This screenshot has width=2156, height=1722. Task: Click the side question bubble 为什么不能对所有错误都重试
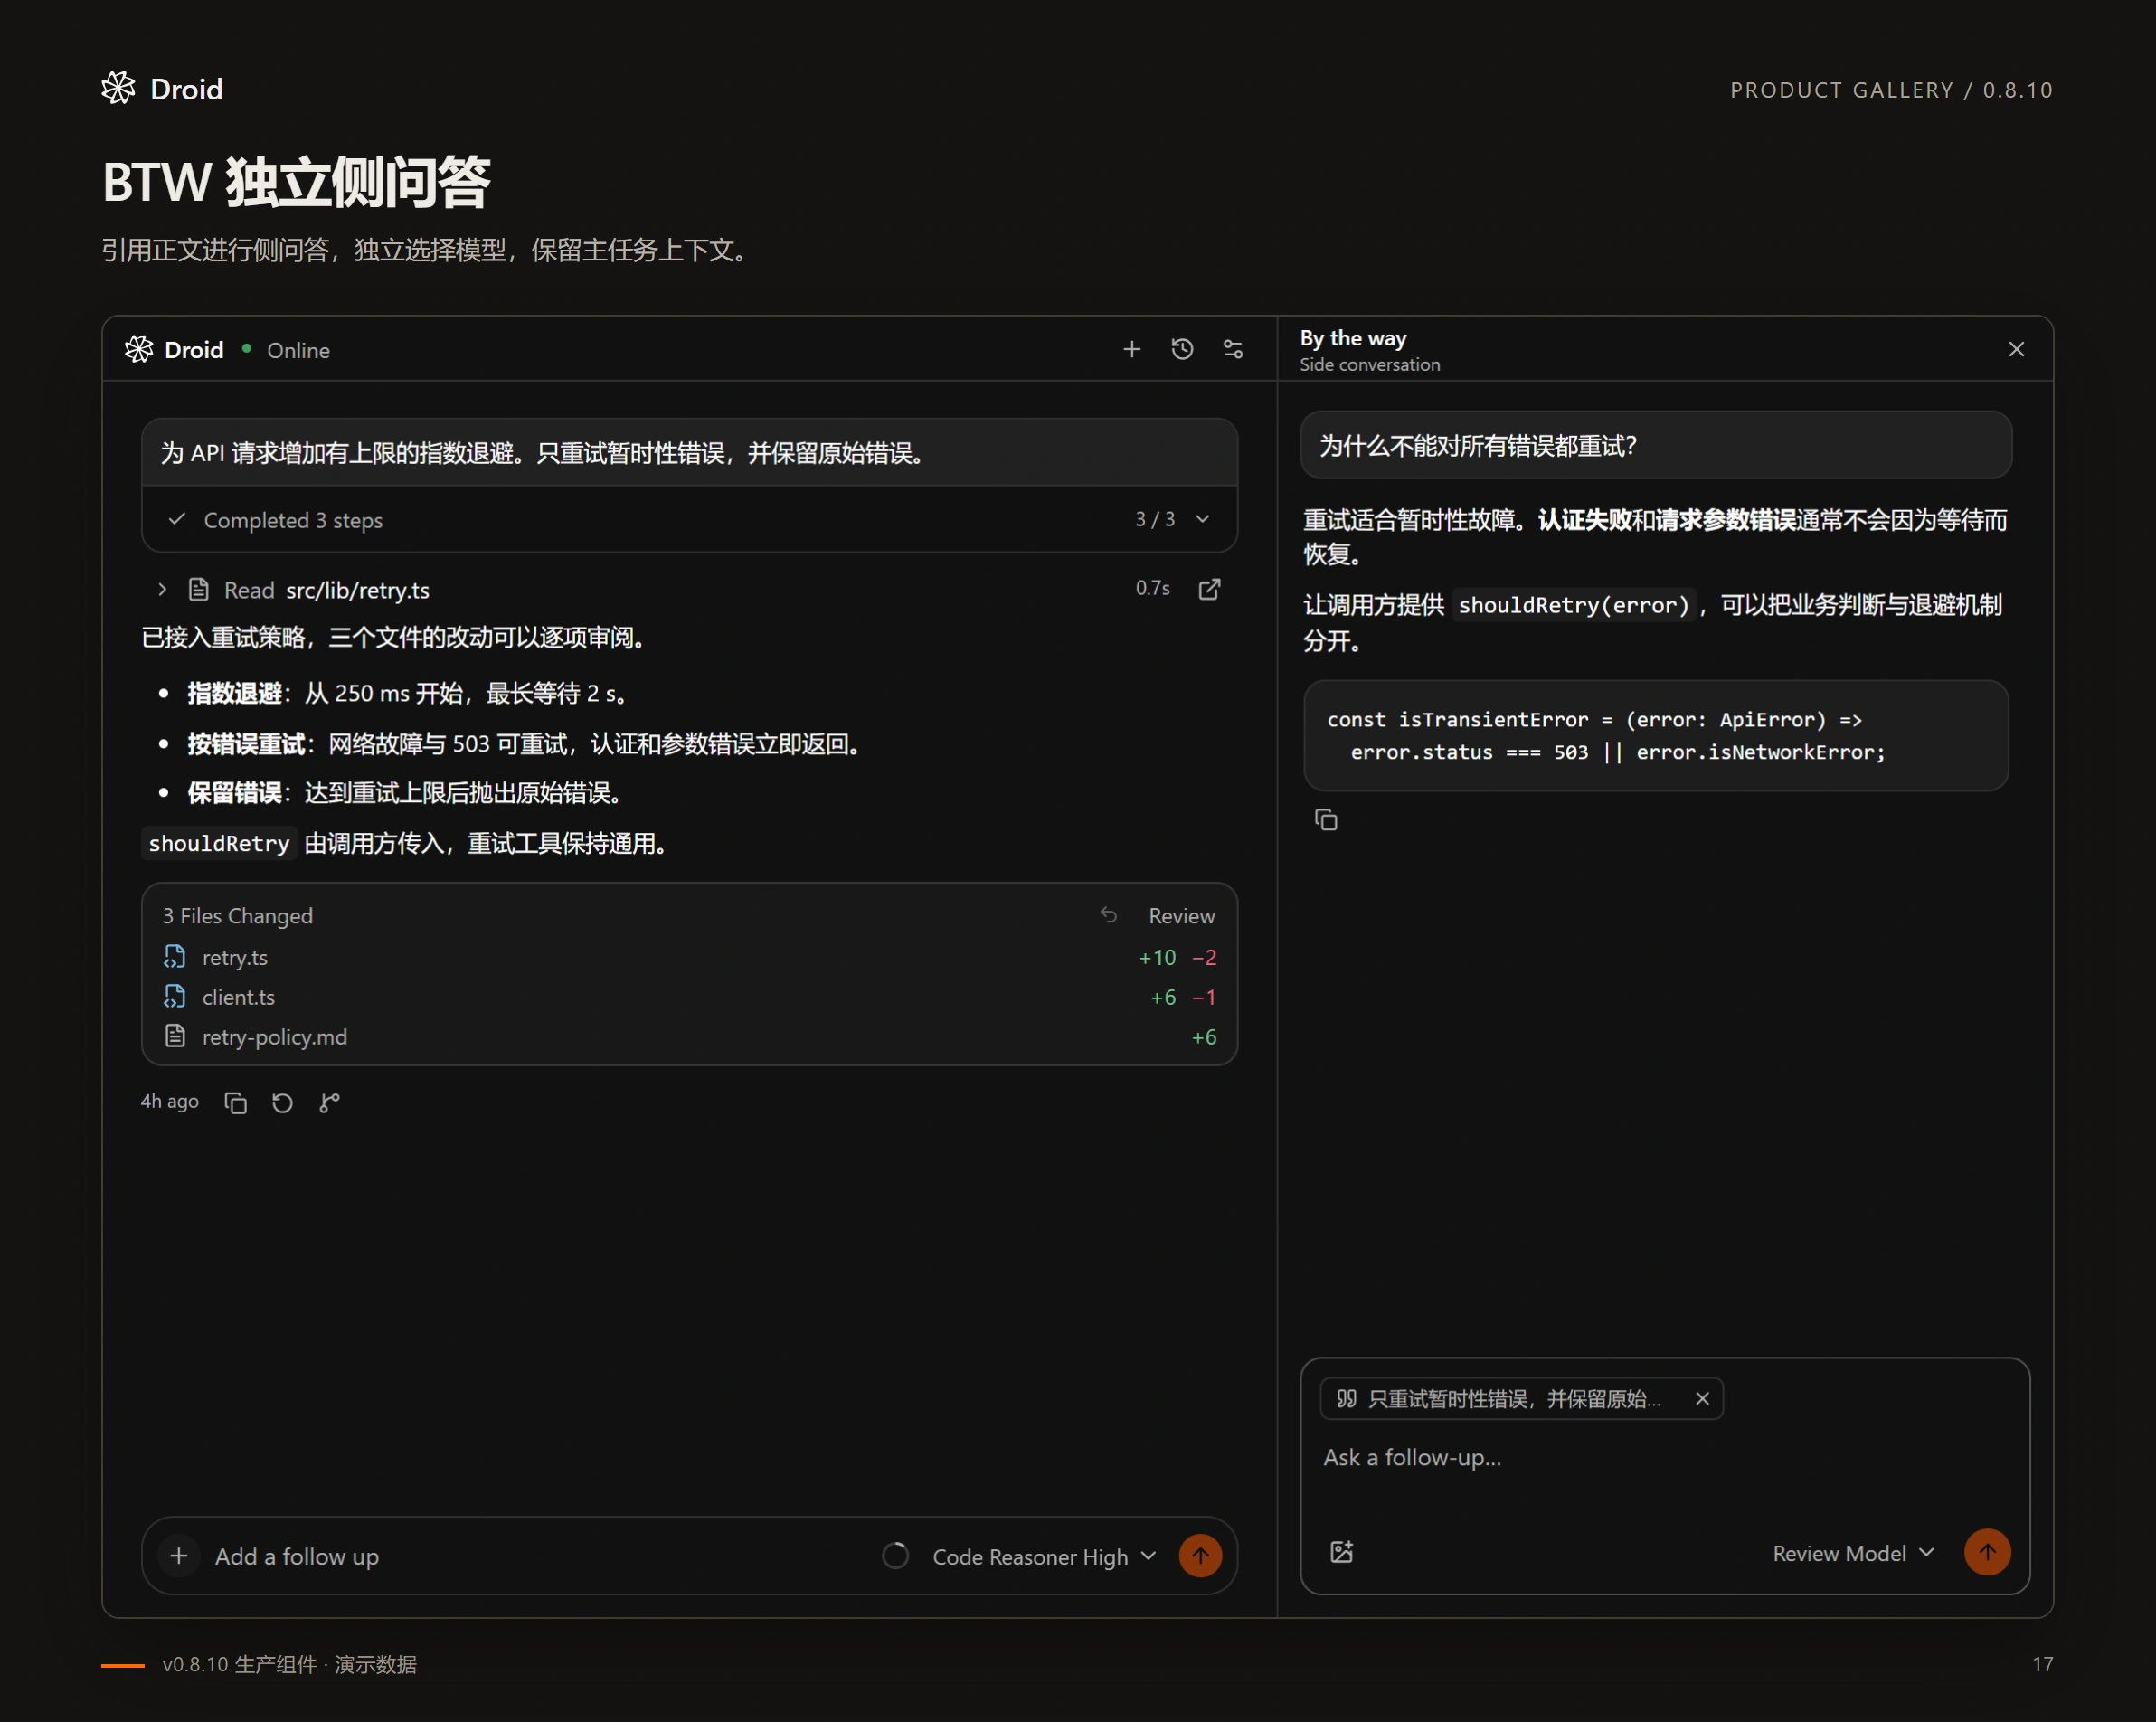(1656, 445)
